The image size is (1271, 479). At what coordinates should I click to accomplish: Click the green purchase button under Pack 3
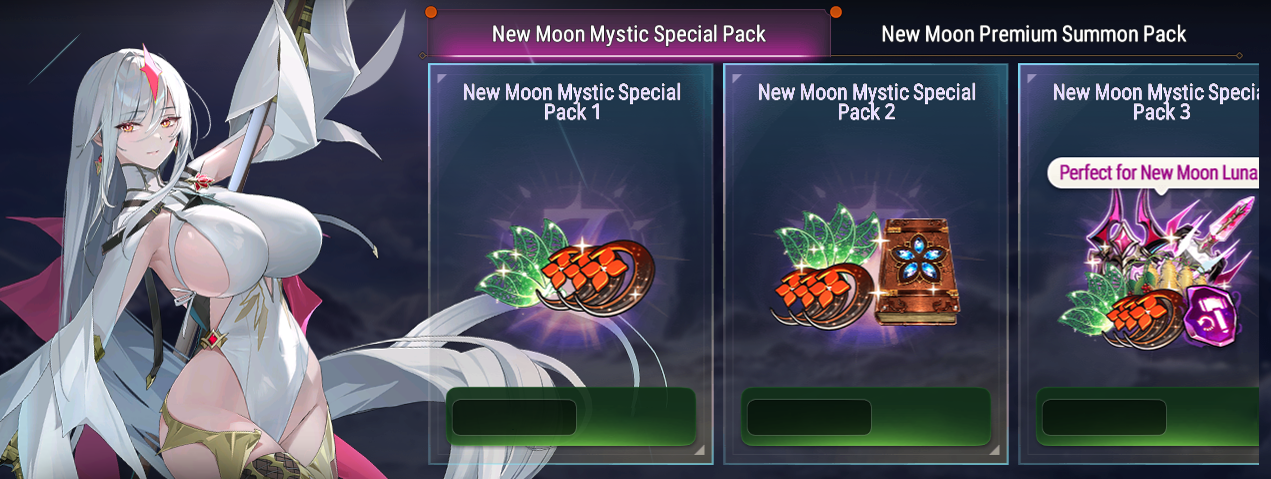pos(1149,416)
